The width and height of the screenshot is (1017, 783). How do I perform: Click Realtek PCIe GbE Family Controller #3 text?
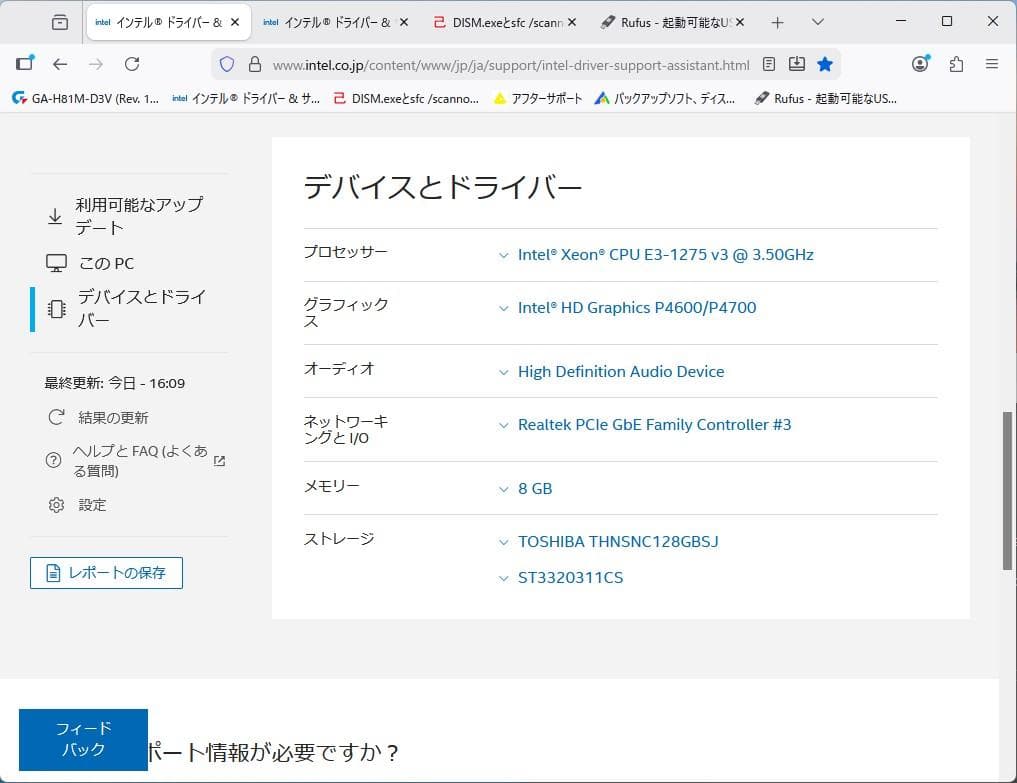point(654,425)
